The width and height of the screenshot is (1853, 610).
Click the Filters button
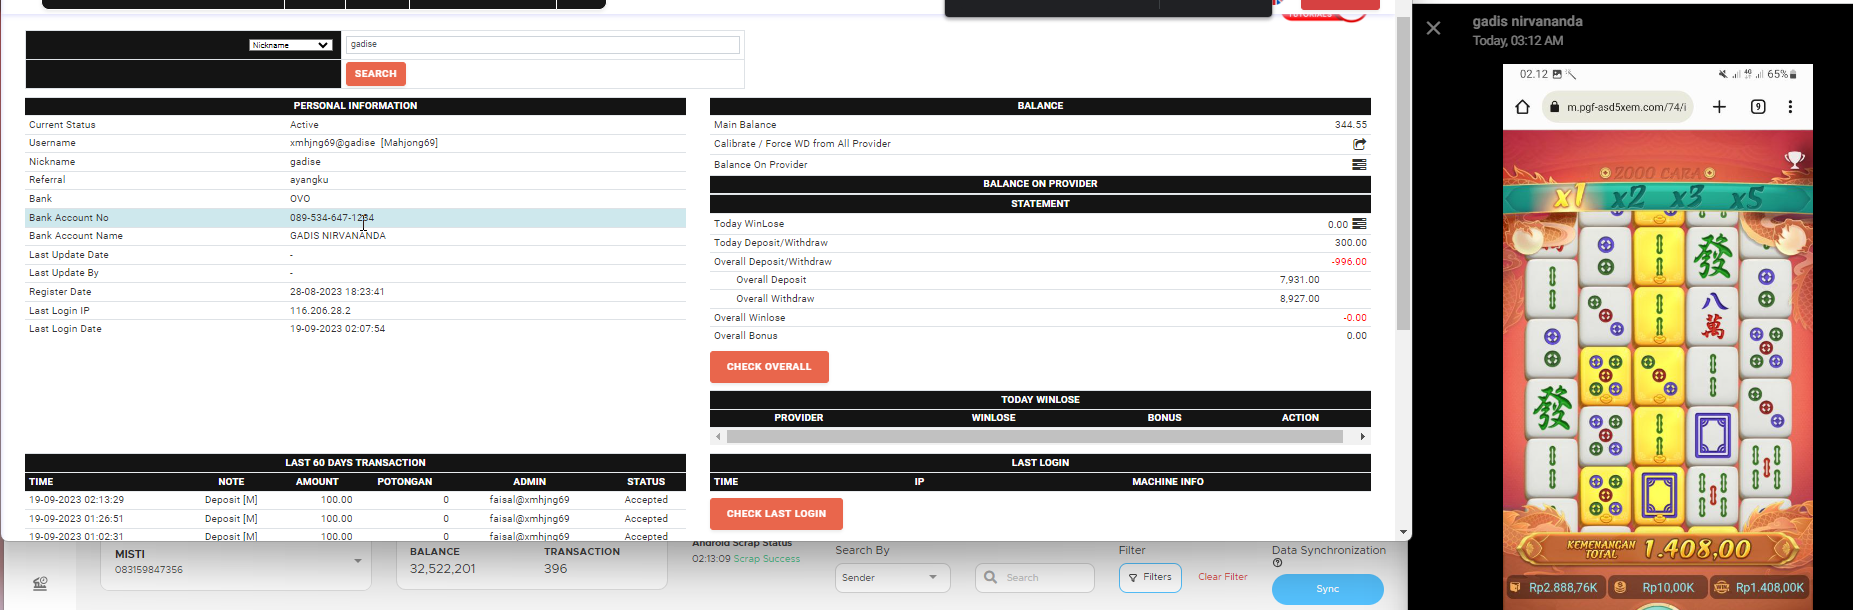click(x=1150, y=577)
